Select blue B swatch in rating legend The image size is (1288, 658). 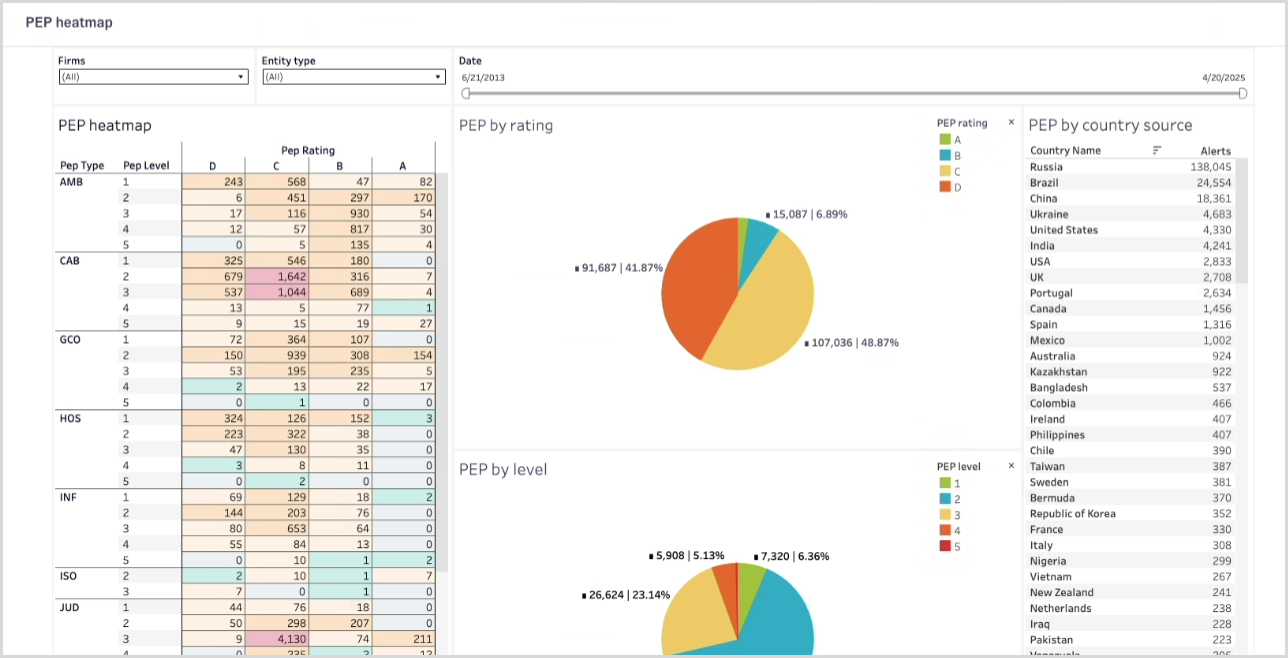pos(945,156)
